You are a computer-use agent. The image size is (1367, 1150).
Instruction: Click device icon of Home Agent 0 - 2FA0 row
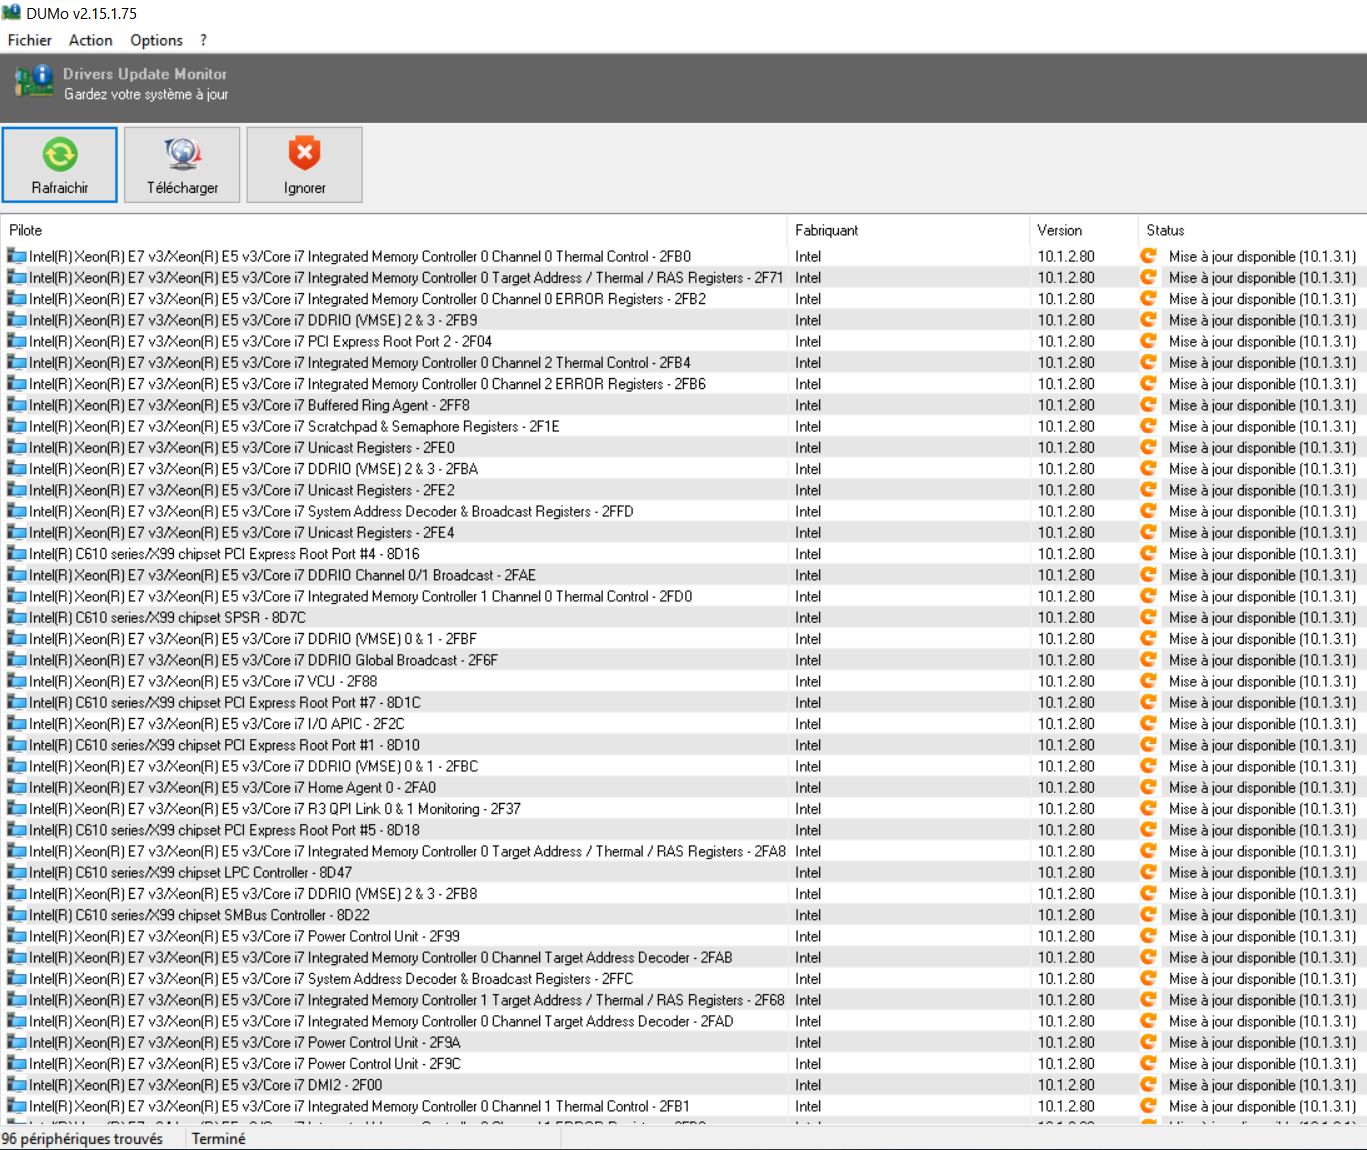[x=17, y=788]
